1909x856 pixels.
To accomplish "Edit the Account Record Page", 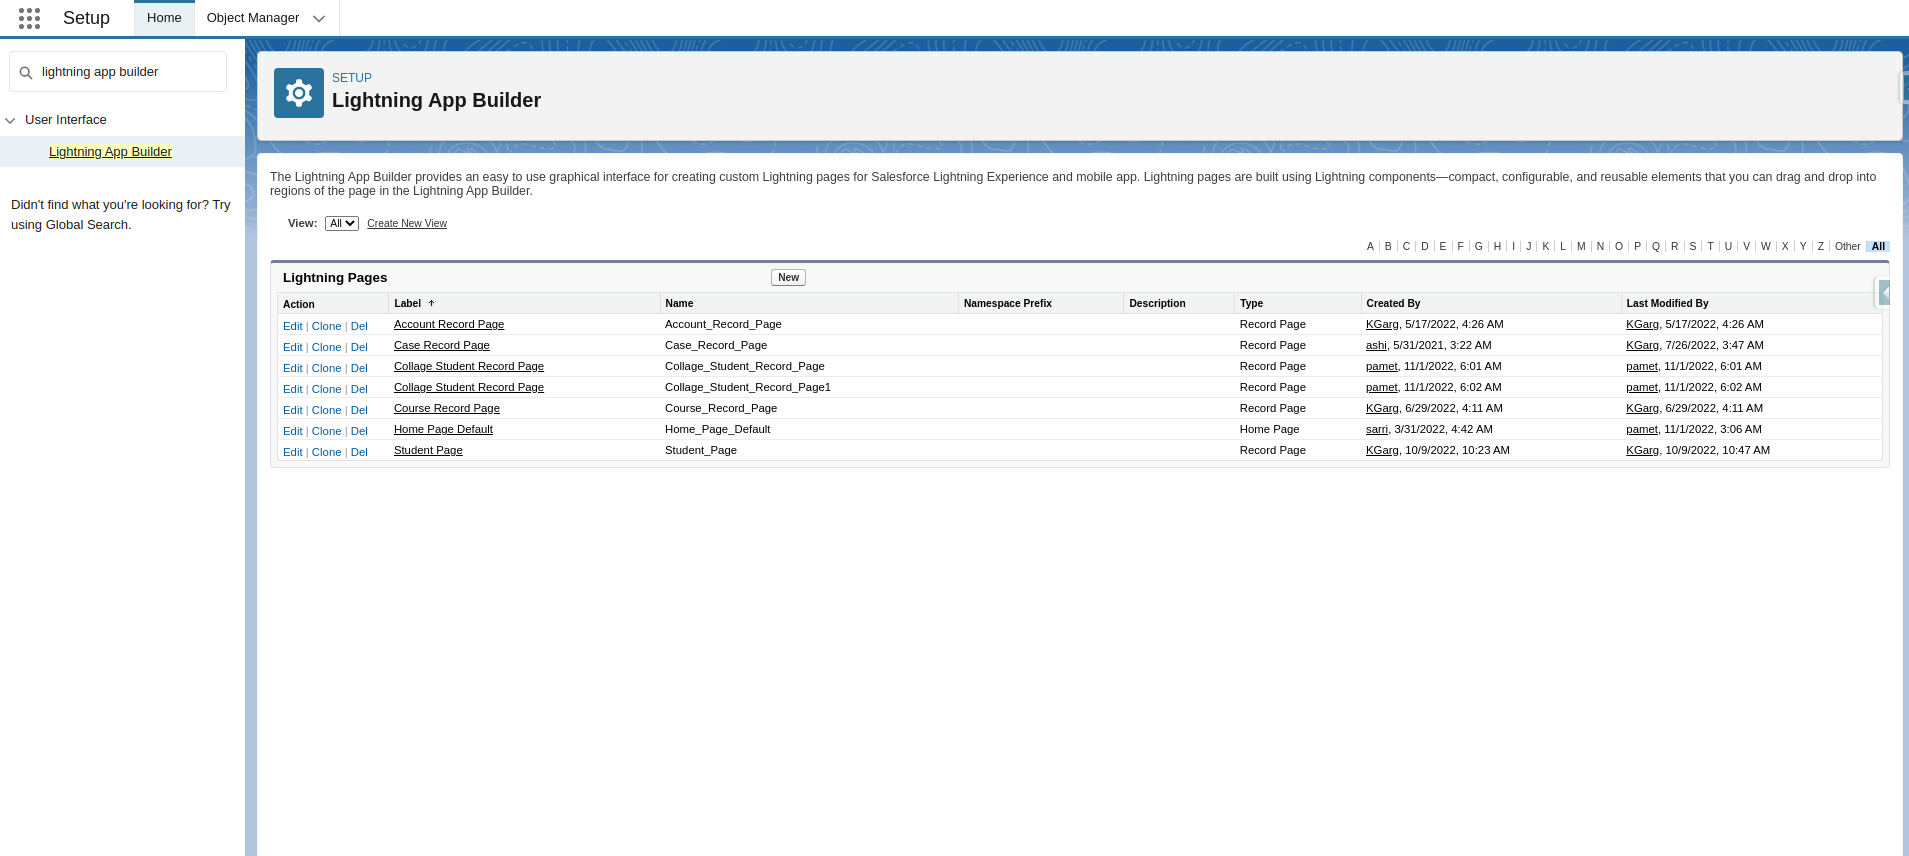I will 292,326.
